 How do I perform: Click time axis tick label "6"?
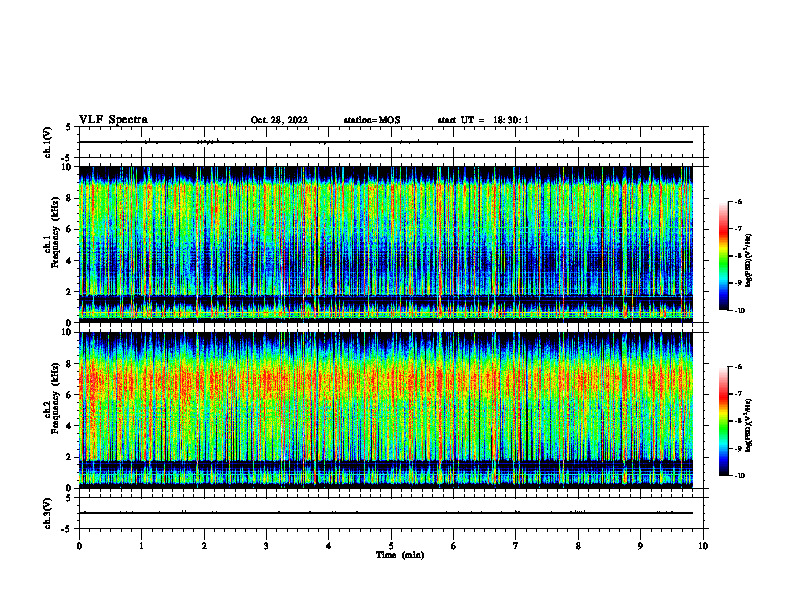[454, 546]
